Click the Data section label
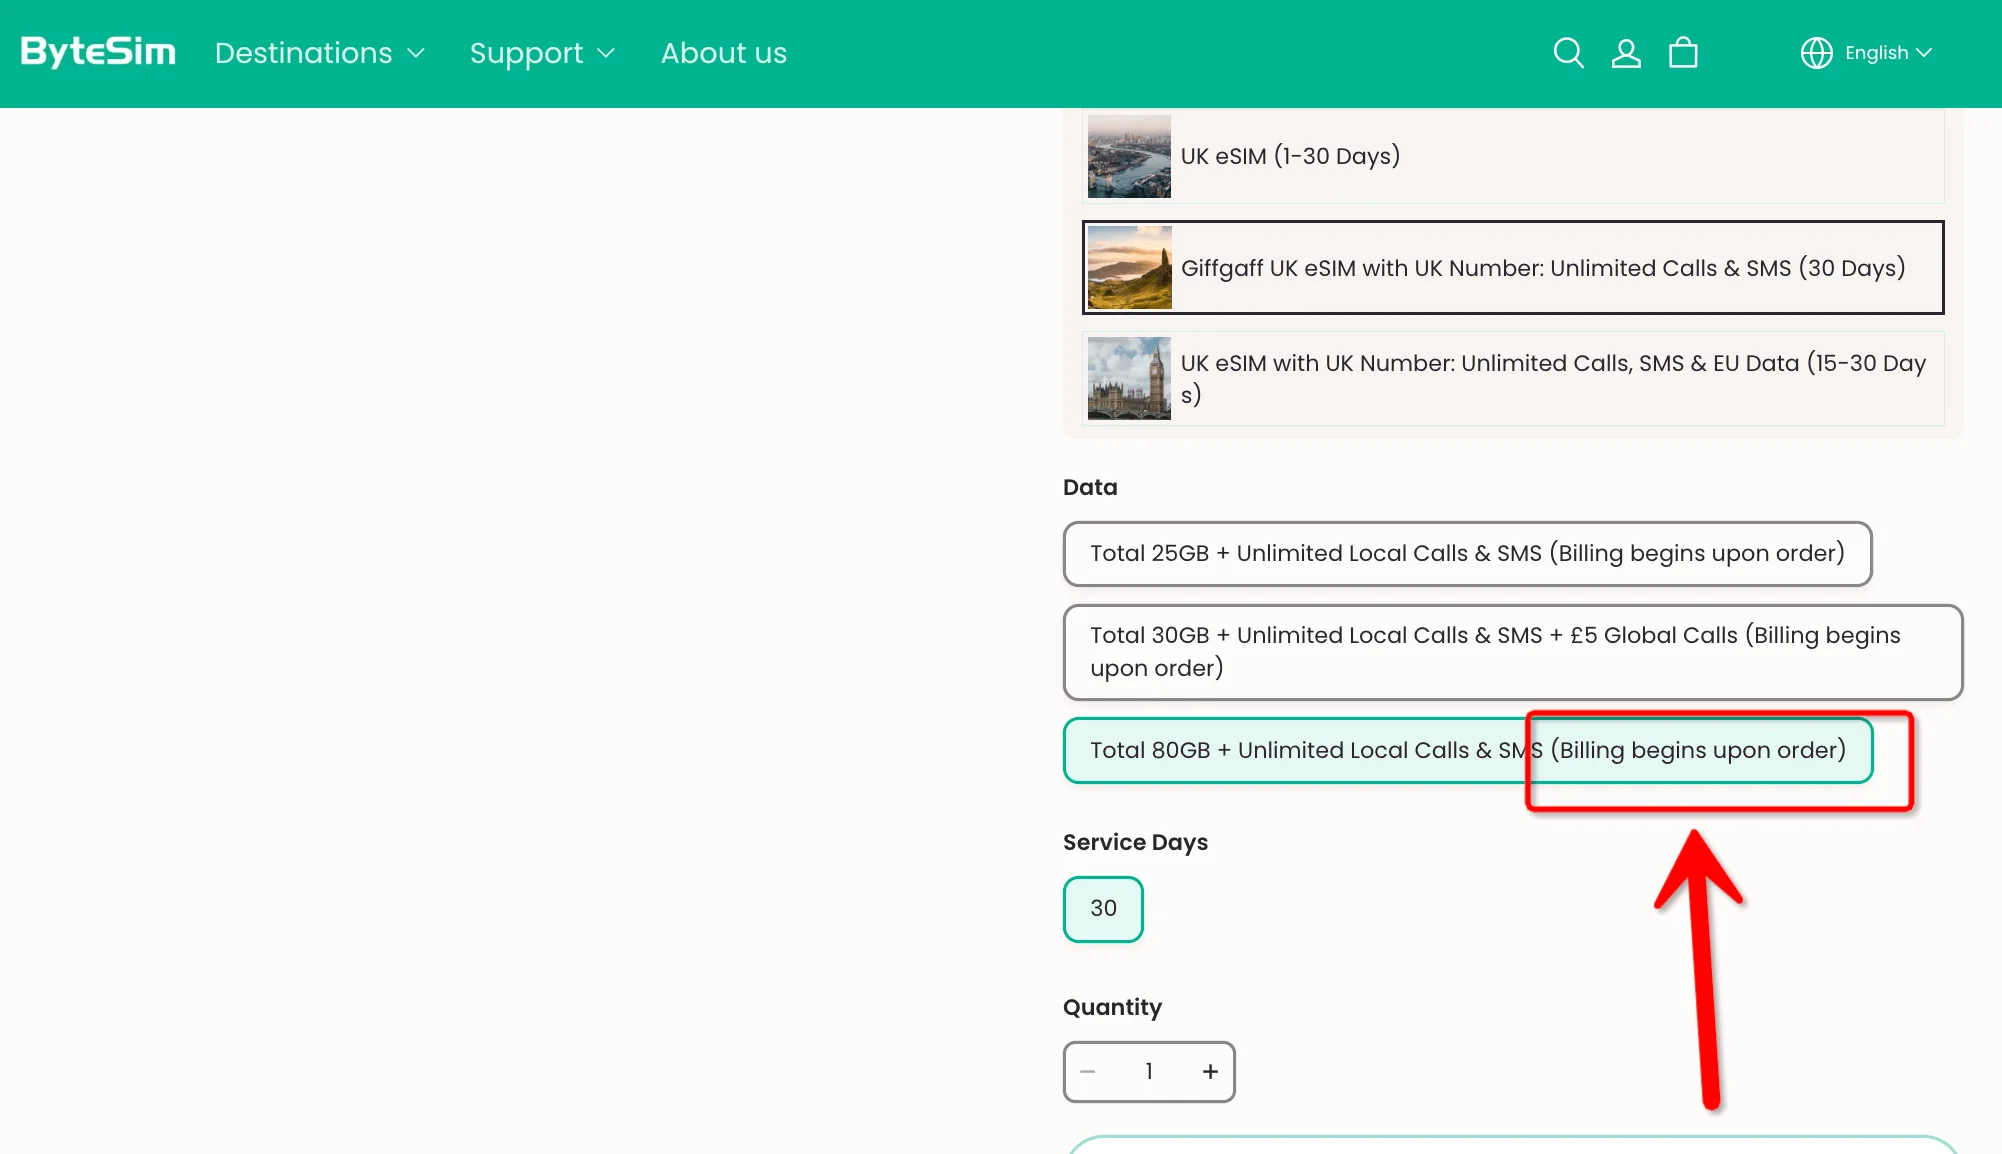Screen dimensions: 2002x1154 point(1090,487)
